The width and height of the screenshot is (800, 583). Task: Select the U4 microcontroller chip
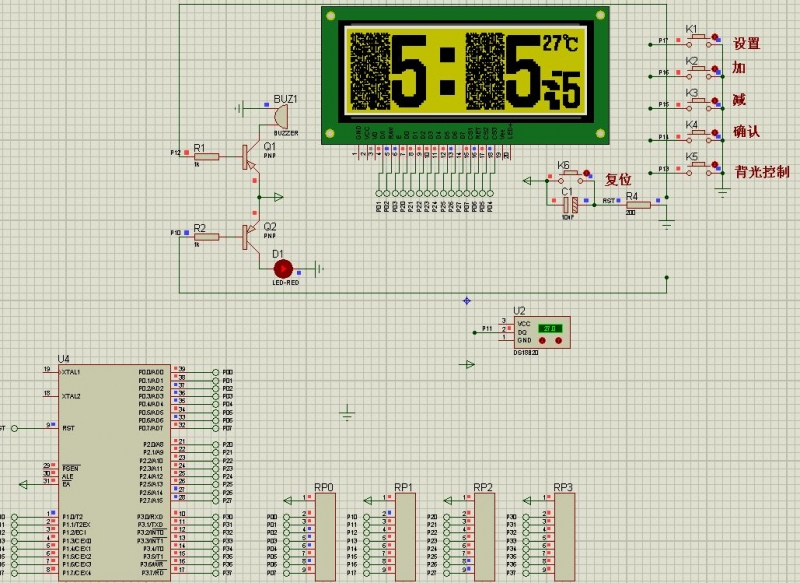point(113,470)
